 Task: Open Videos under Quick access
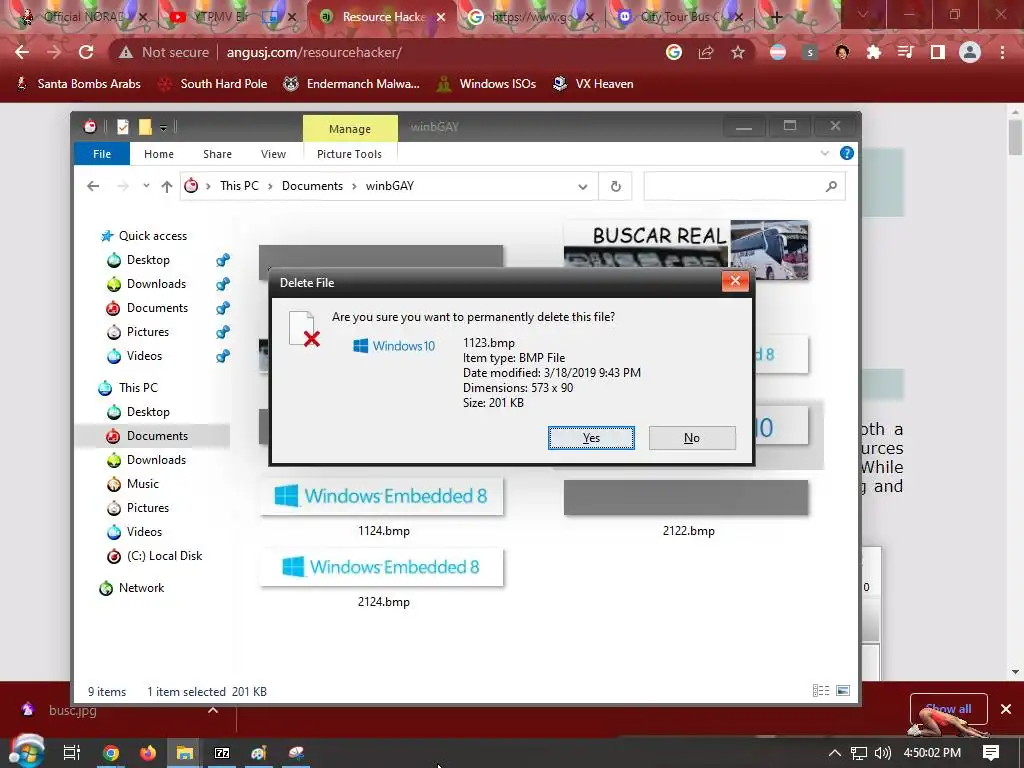click(144, 356)
